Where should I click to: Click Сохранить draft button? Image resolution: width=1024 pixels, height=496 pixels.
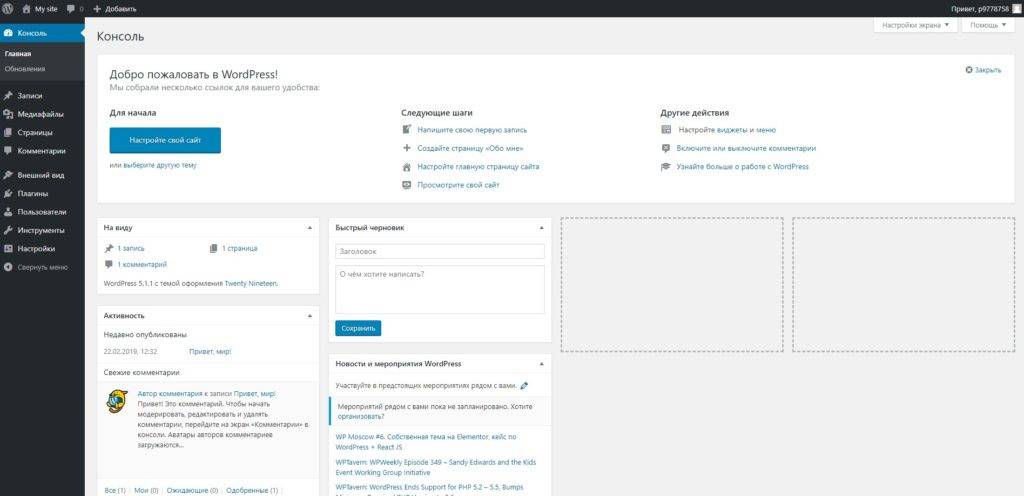coord(358,328)
